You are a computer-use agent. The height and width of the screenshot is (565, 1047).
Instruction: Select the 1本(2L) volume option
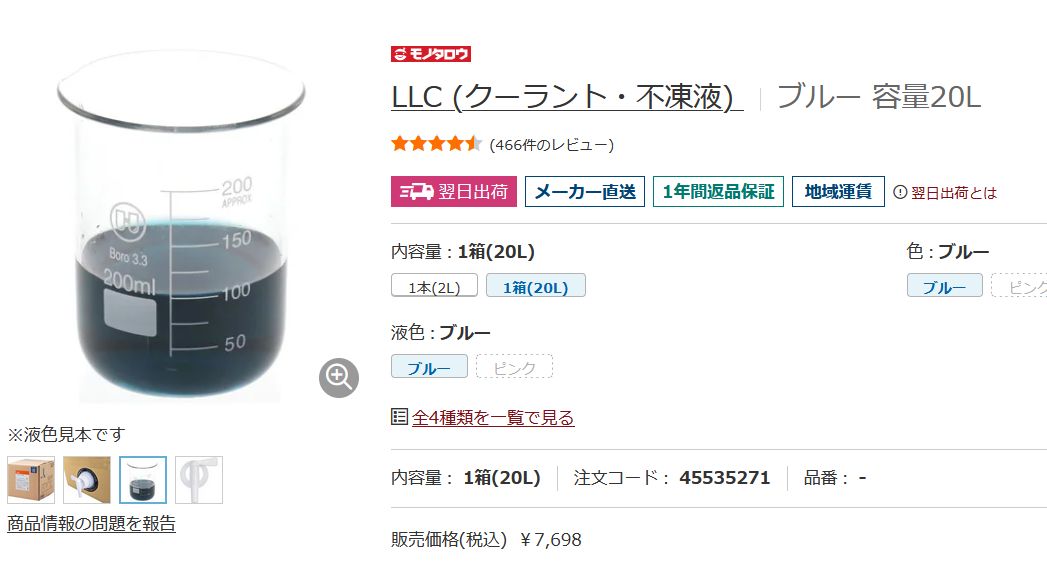pos(434,287)
